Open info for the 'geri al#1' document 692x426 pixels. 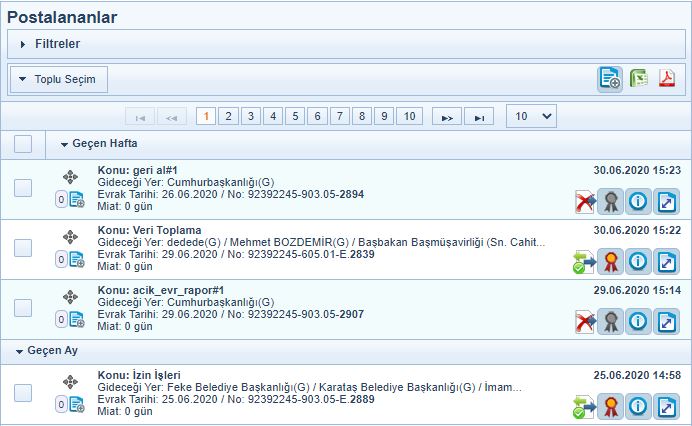pyautogui.click(x=637, y=202)
